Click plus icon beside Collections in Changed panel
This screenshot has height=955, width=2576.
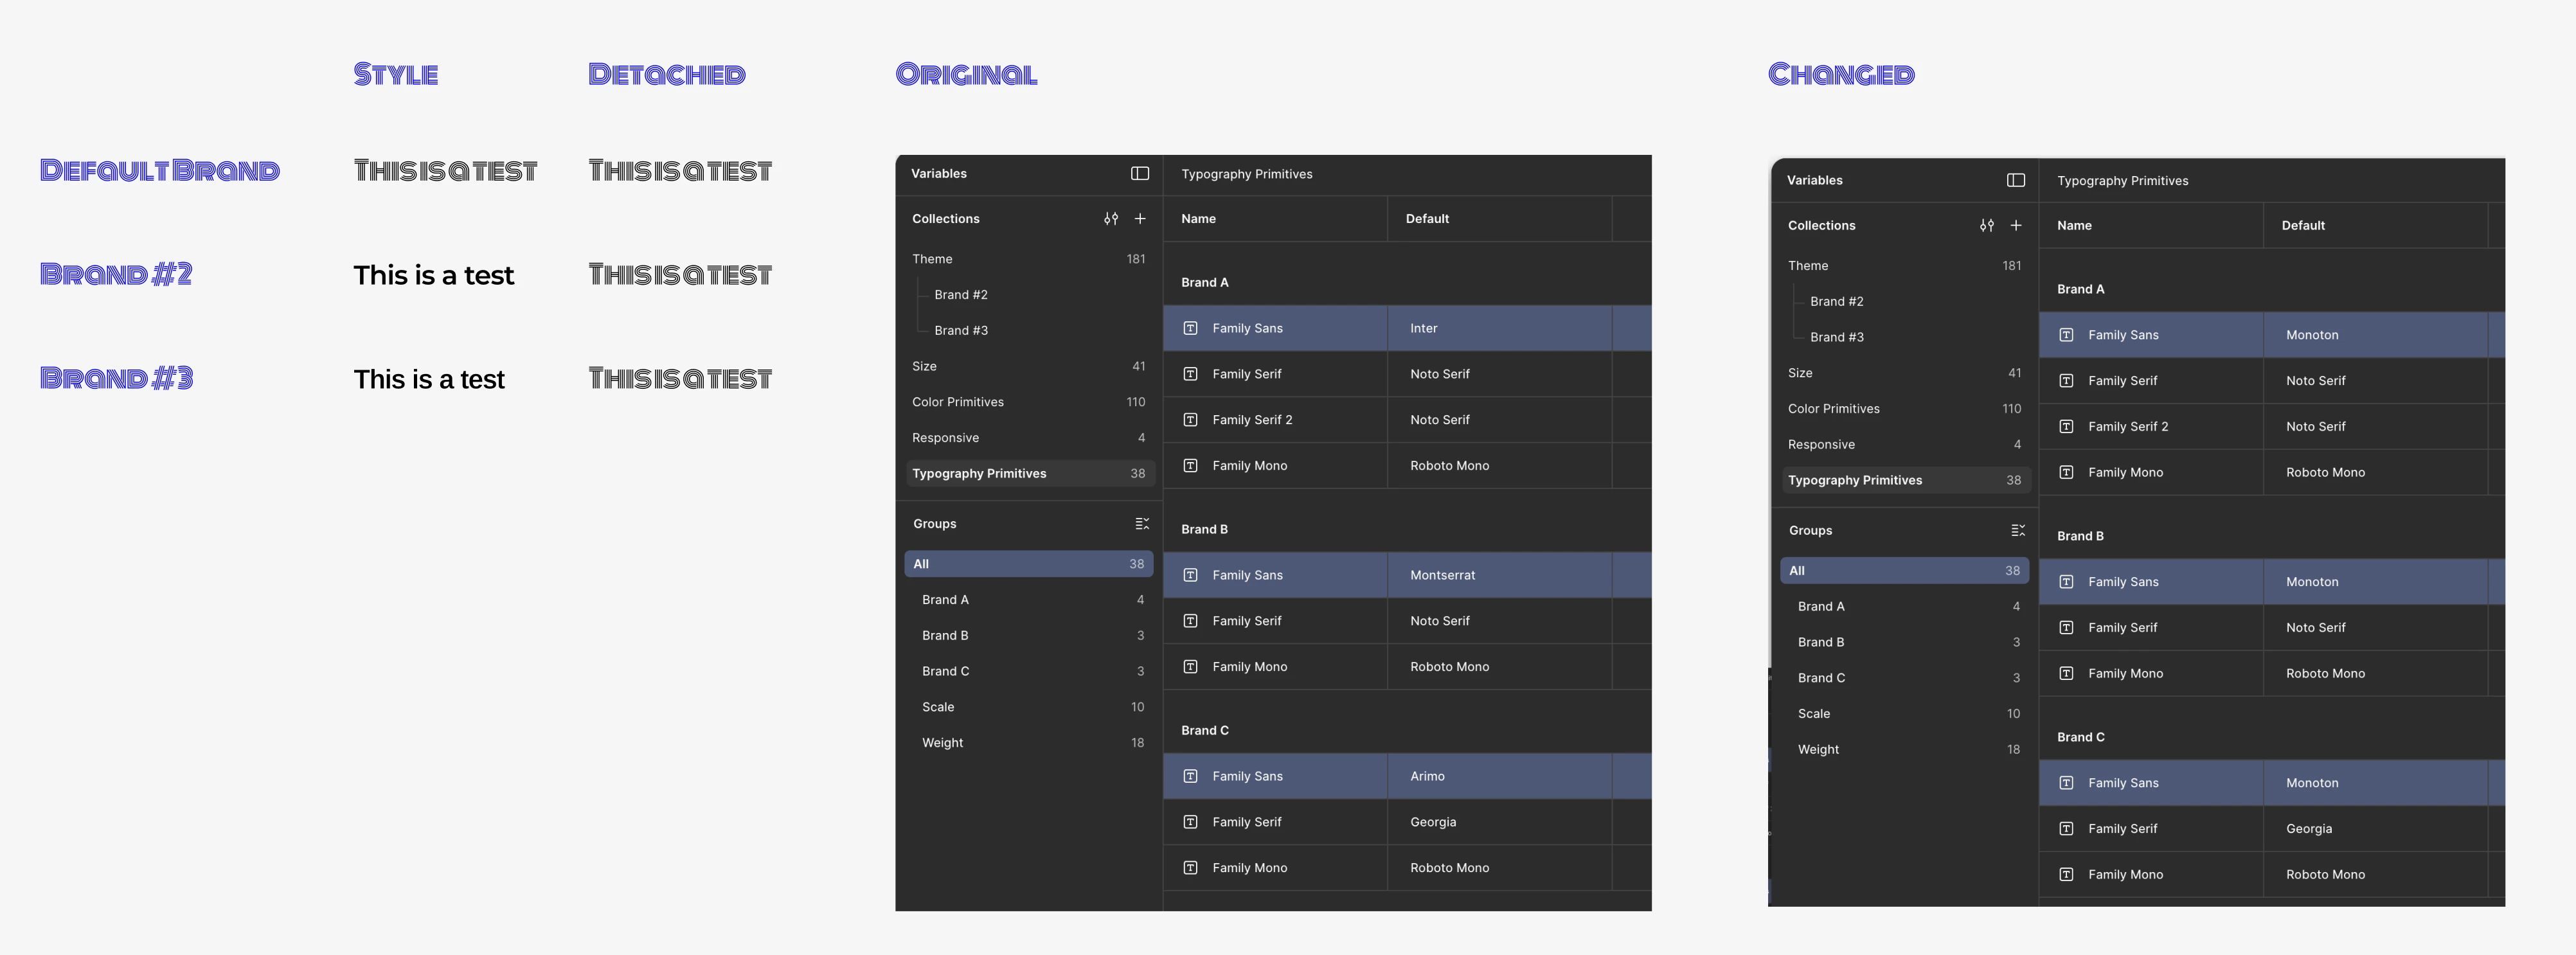coord(2015,225)
